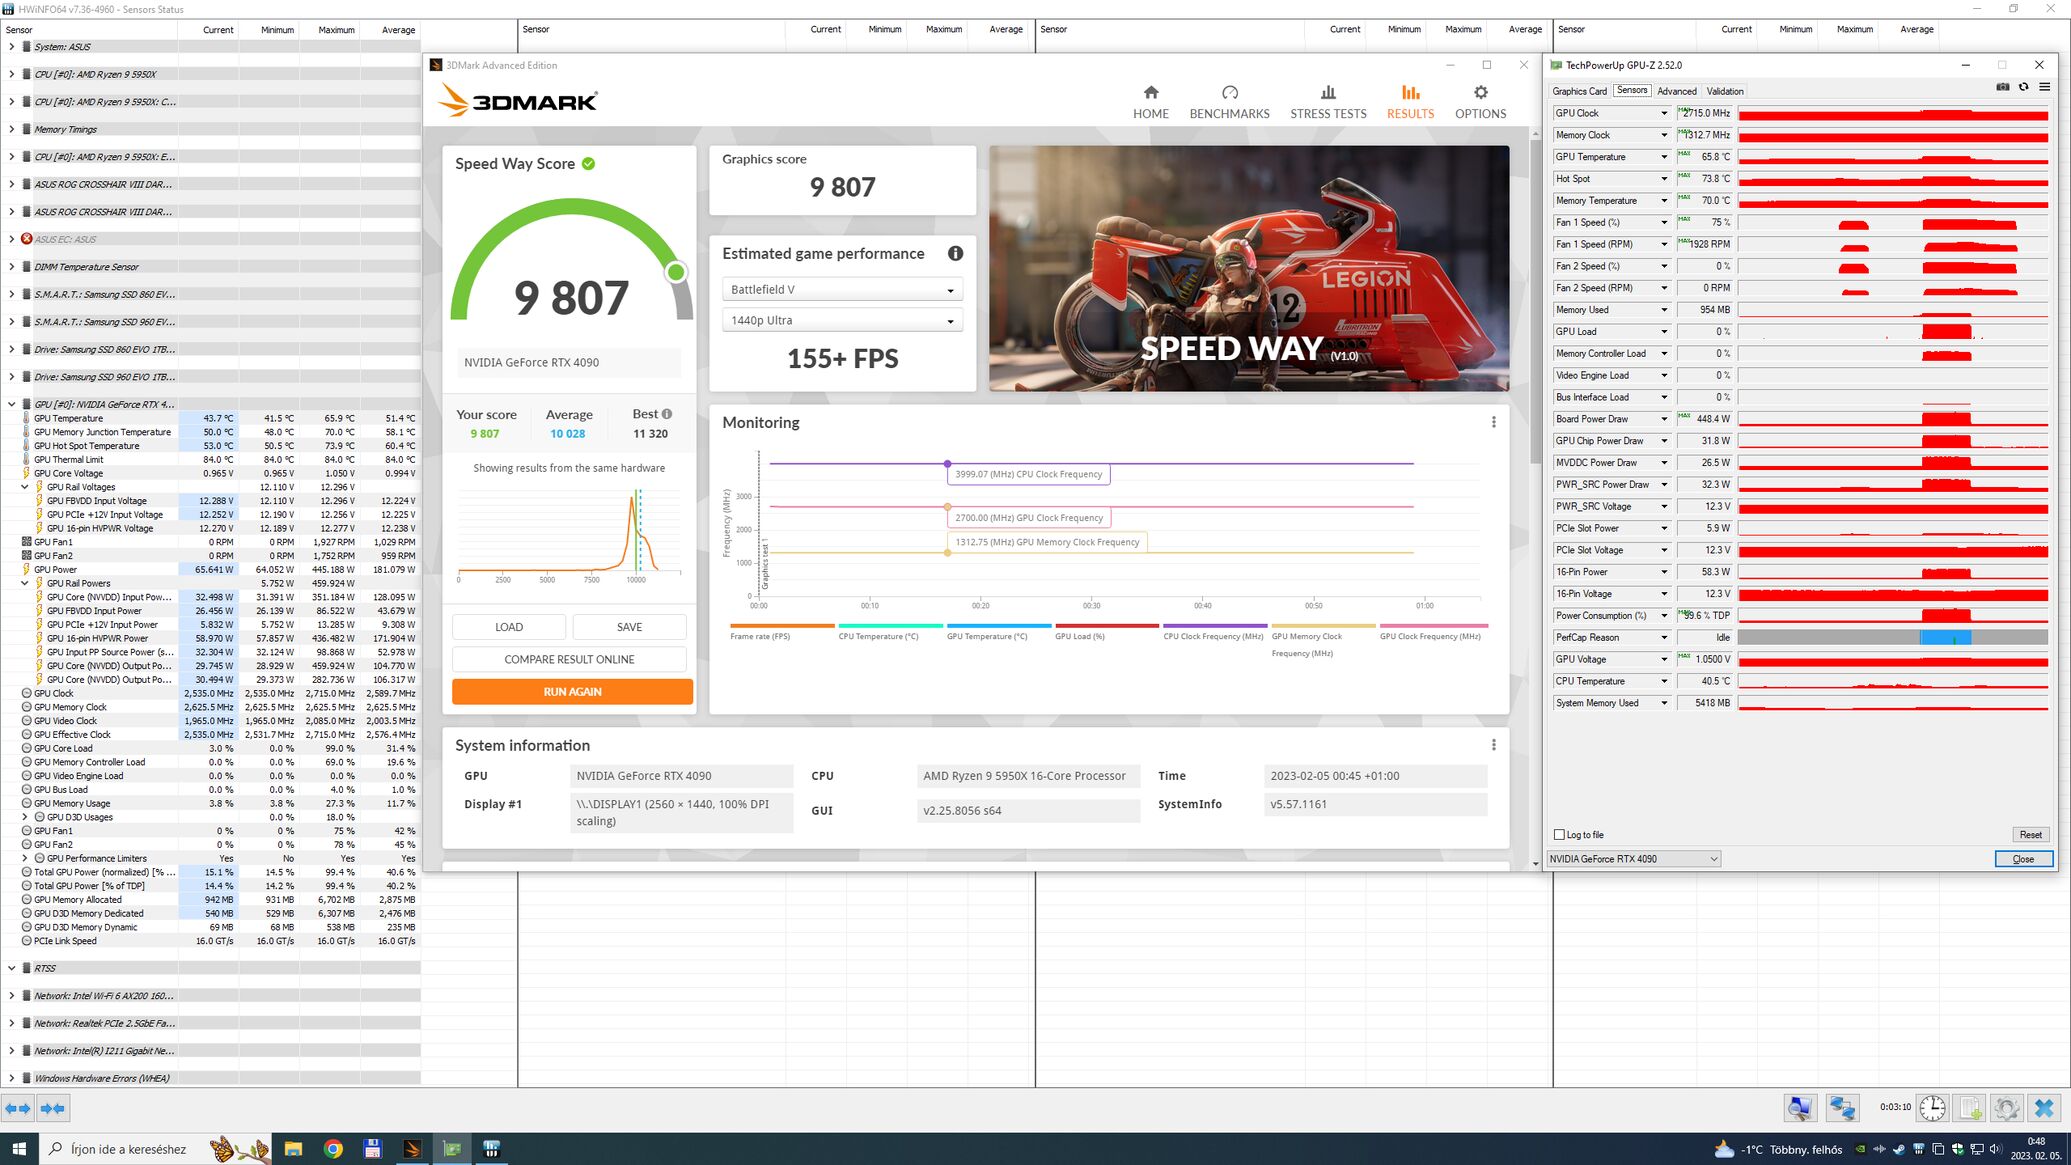Open the GPU-Z hamburger menu
Image resolution: width=2071 pixels, height=1165 pixels.
click(x=2044, y=88)
